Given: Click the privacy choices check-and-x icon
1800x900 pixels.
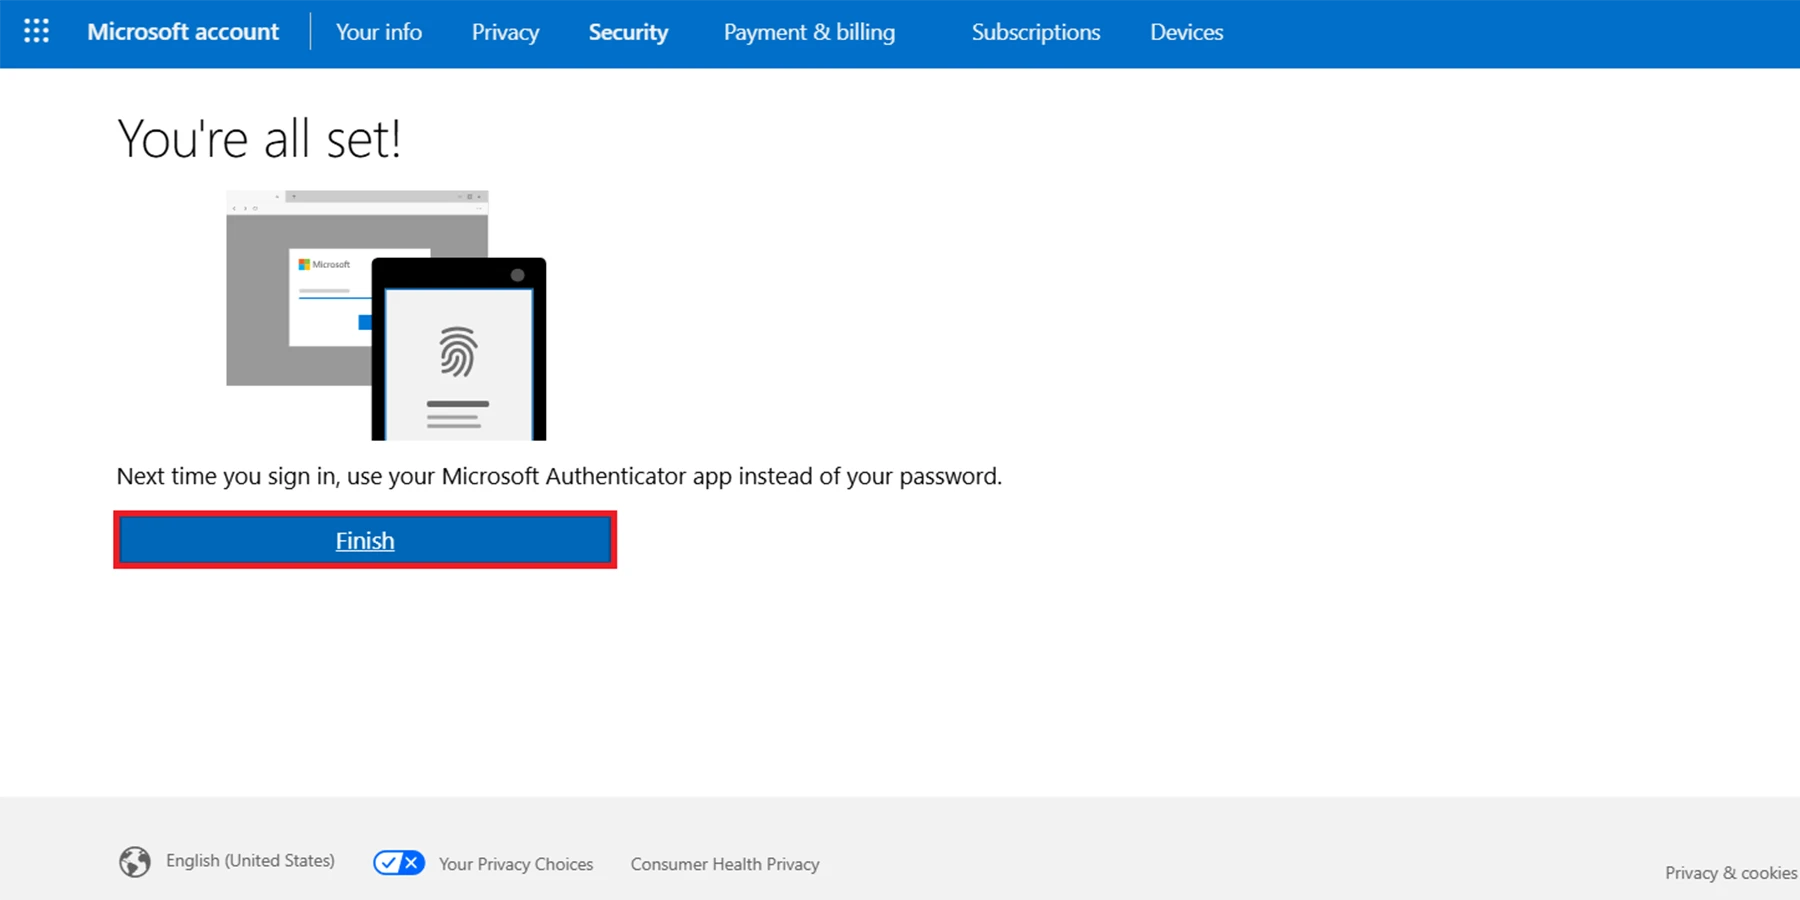Looking at the screenshot, I should (x=399, y=863).
